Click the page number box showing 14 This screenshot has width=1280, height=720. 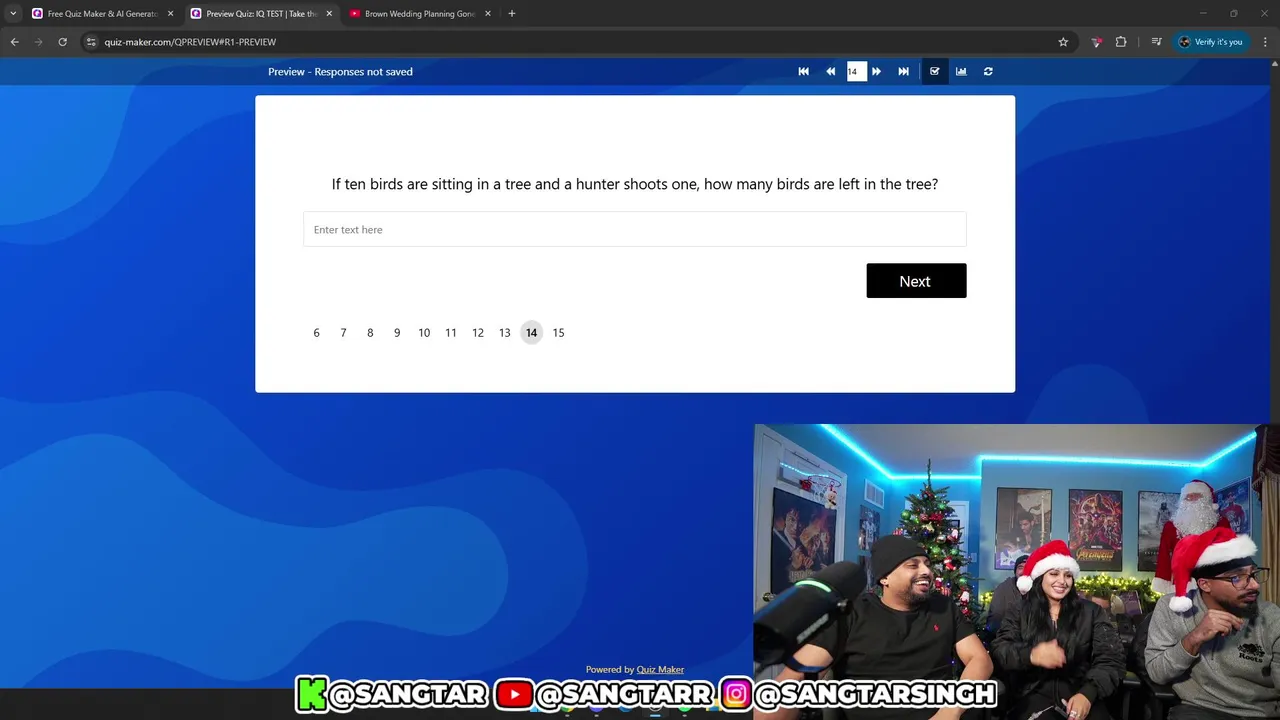(857, 71)
